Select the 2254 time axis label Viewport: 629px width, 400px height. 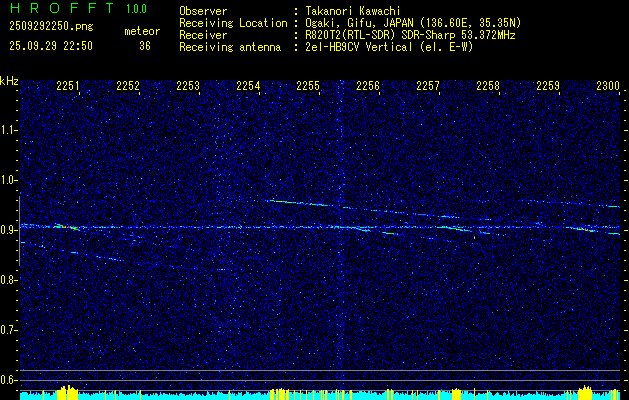248,86
